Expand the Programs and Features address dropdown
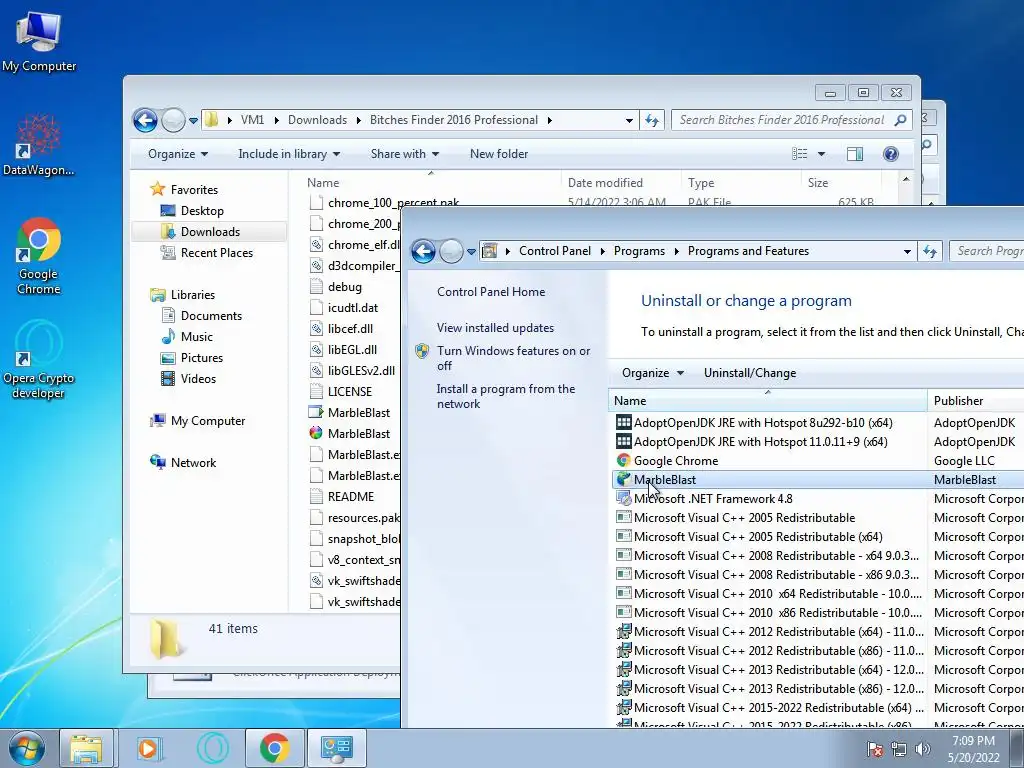1024x768 pixels. pos(907,251)
